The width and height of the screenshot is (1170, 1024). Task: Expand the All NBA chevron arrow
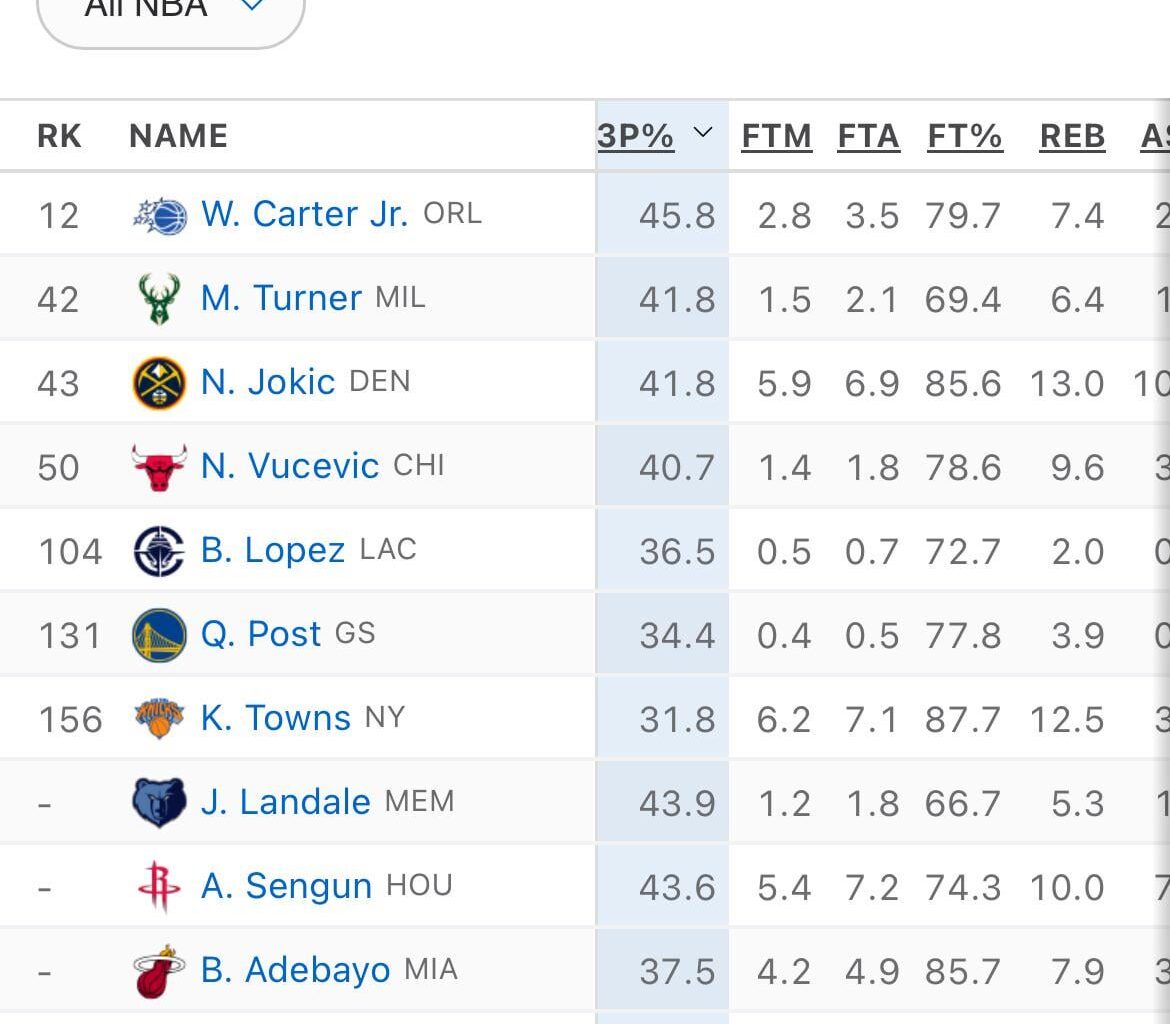[x=252, y=7]
